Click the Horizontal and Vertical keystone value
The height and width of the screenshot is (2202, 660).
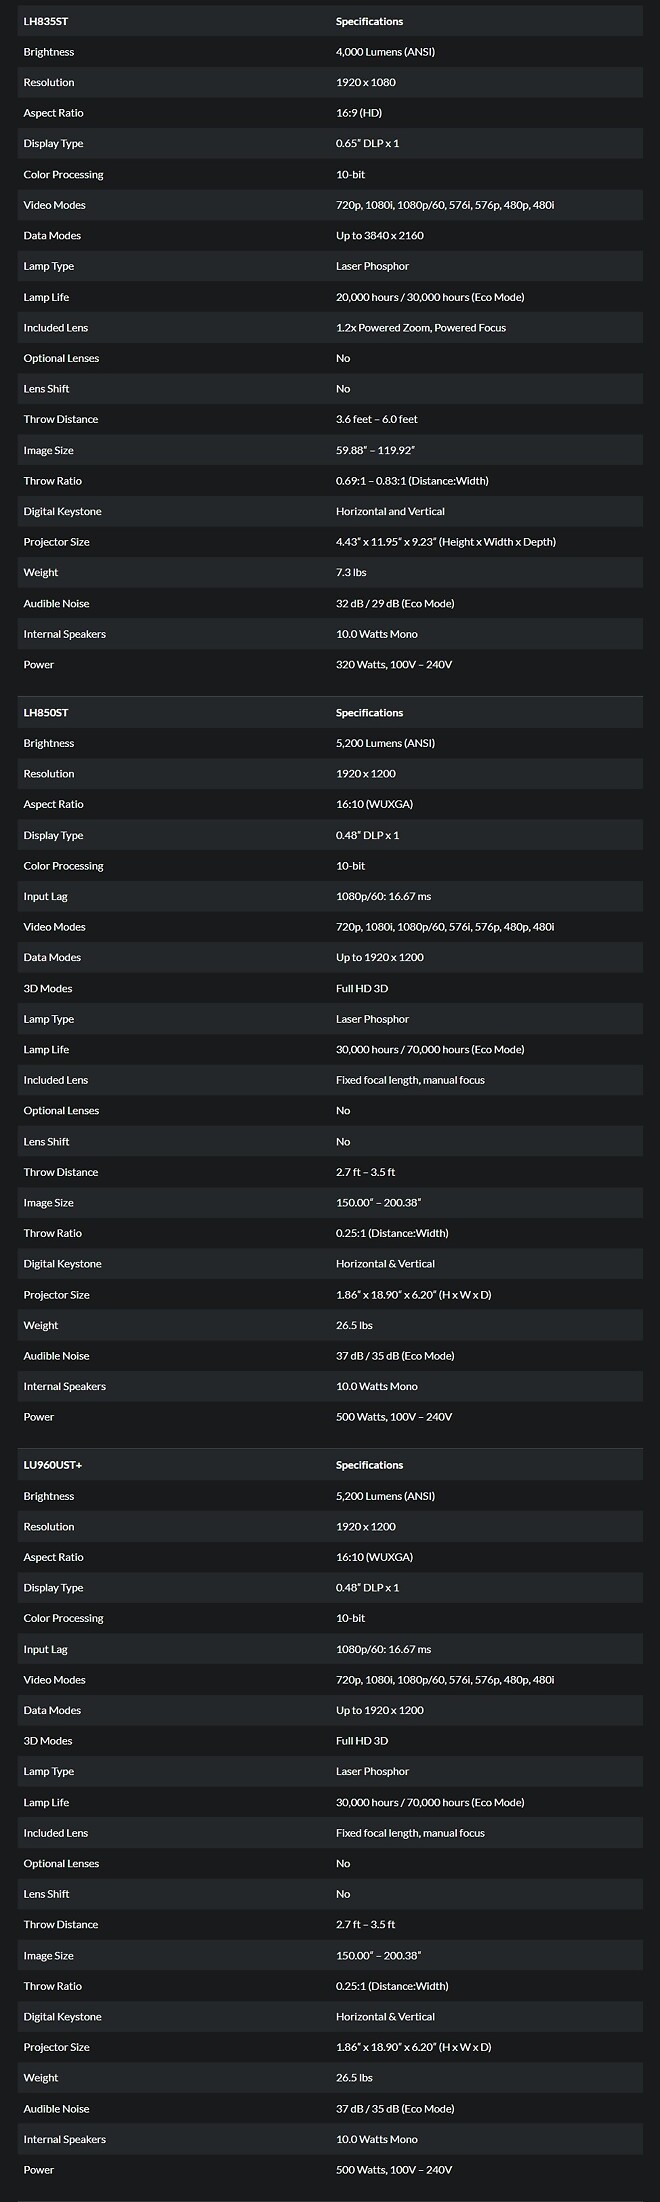pos(390,511)
